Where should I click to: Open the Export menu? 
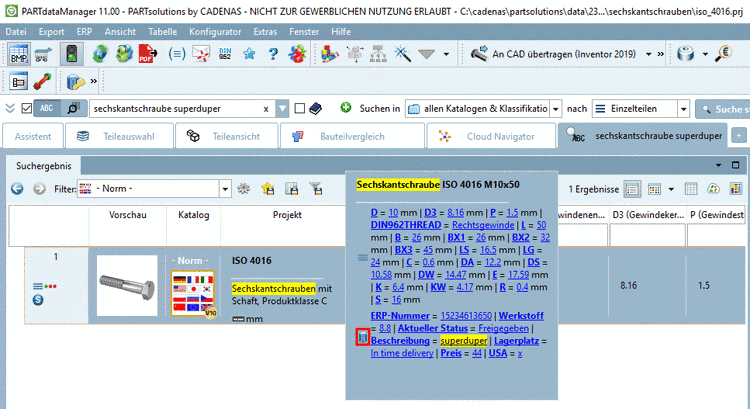click(51, 32)
